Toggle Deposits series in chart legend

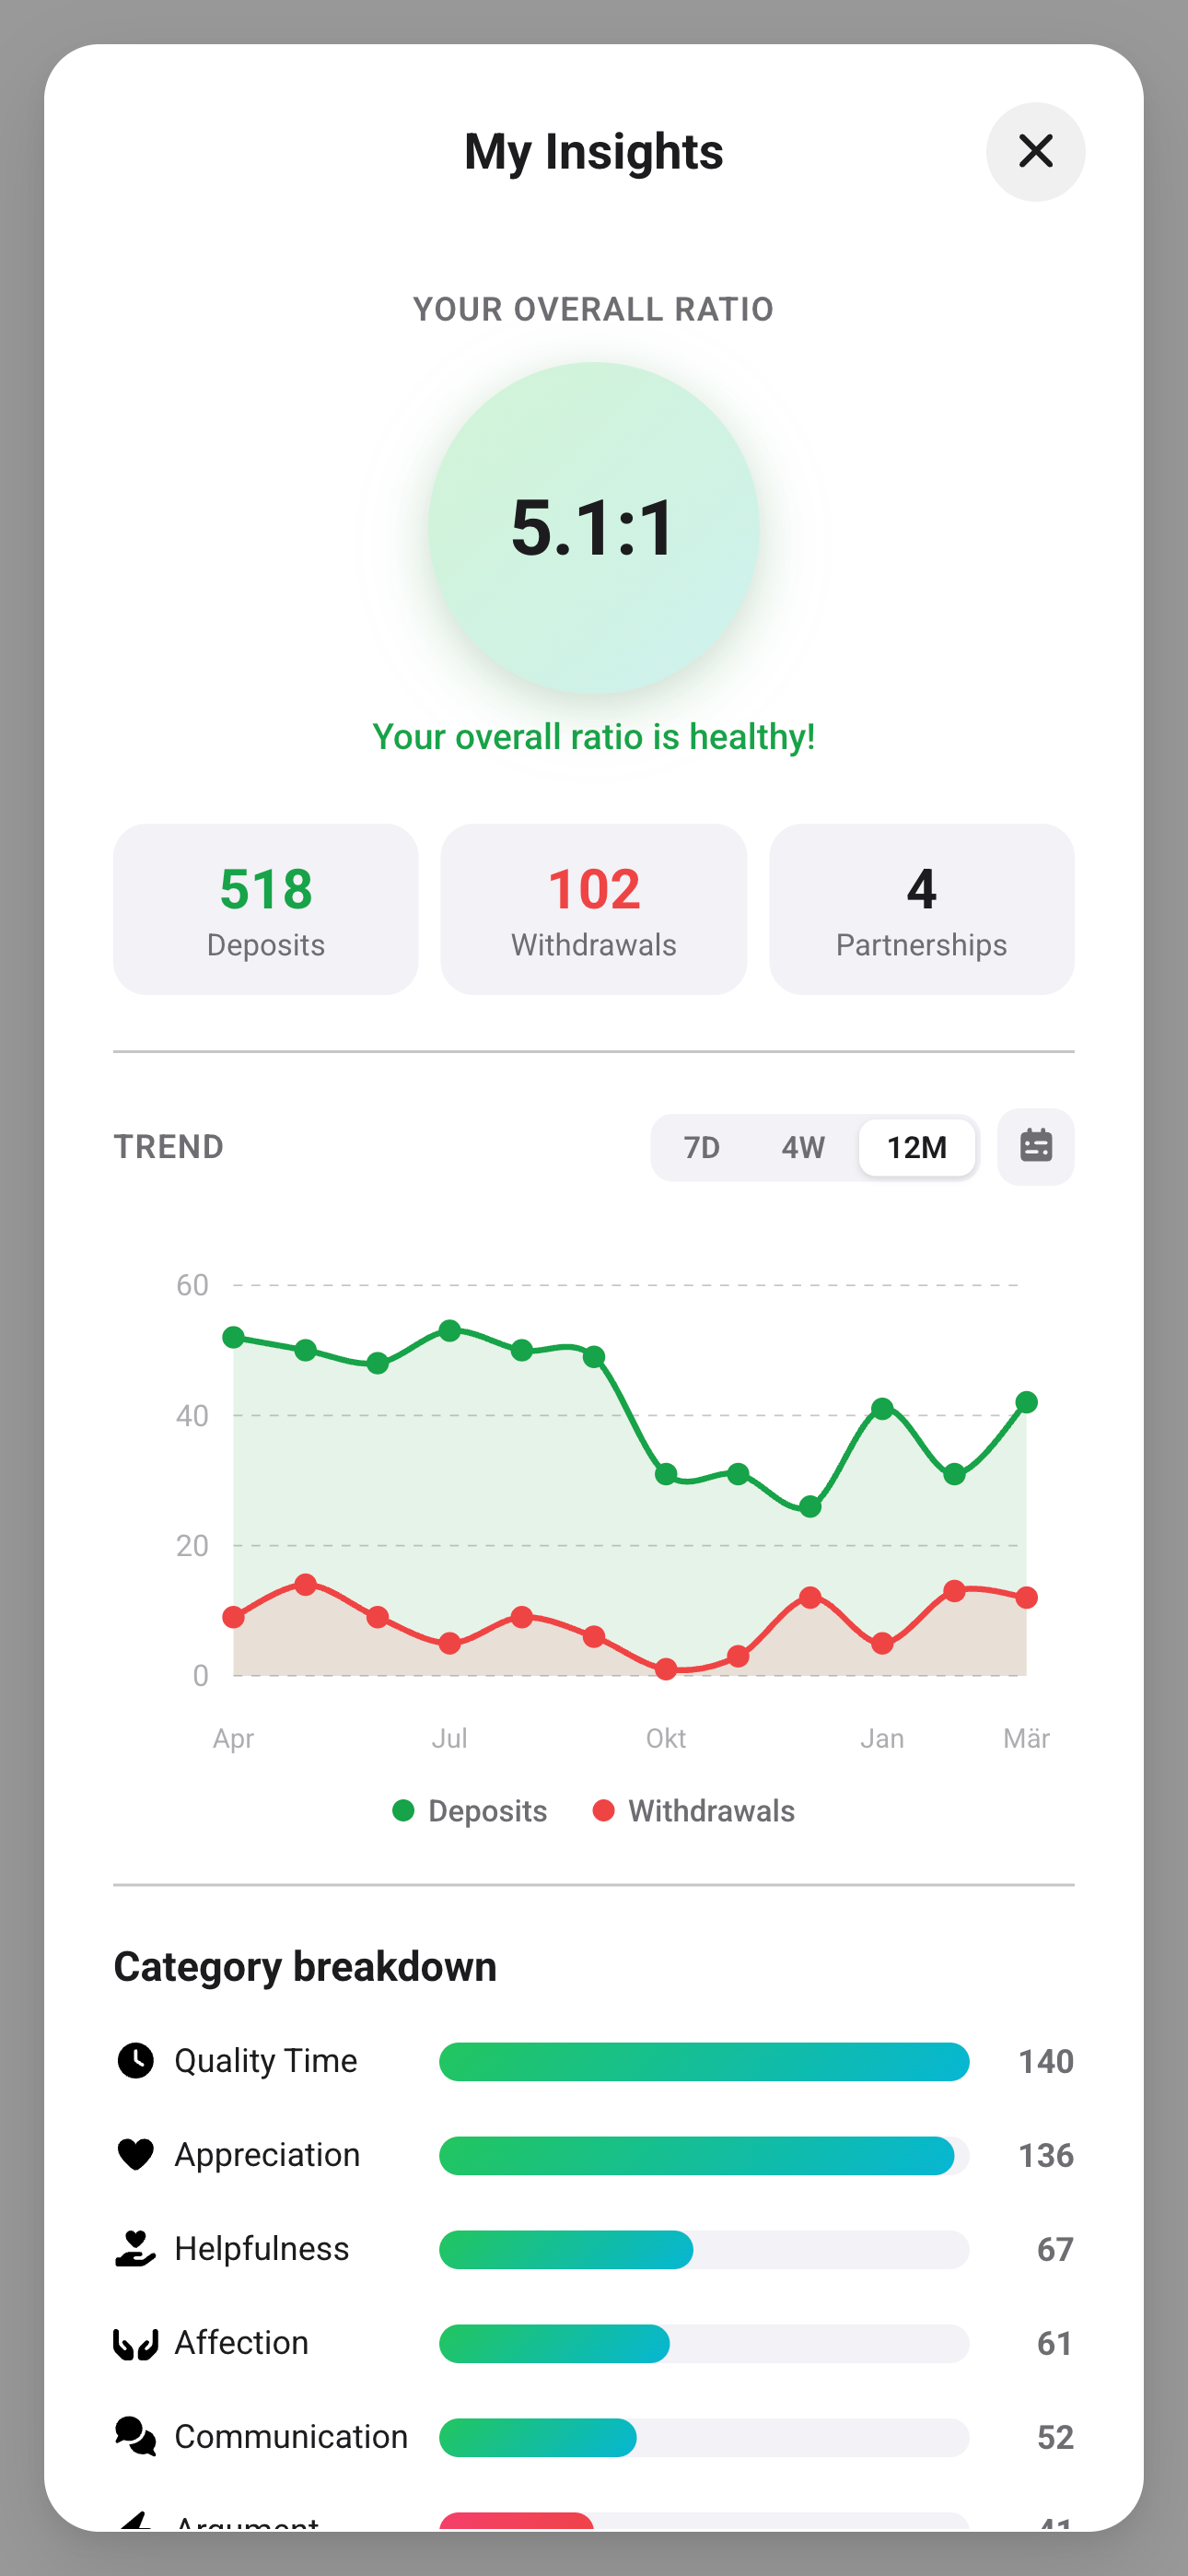[x=470, y=1810]
